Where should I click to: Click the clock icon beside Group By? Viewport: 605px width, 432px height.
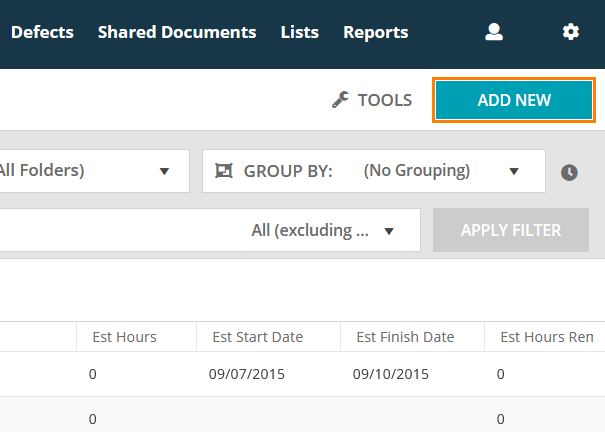click(569, 172)
